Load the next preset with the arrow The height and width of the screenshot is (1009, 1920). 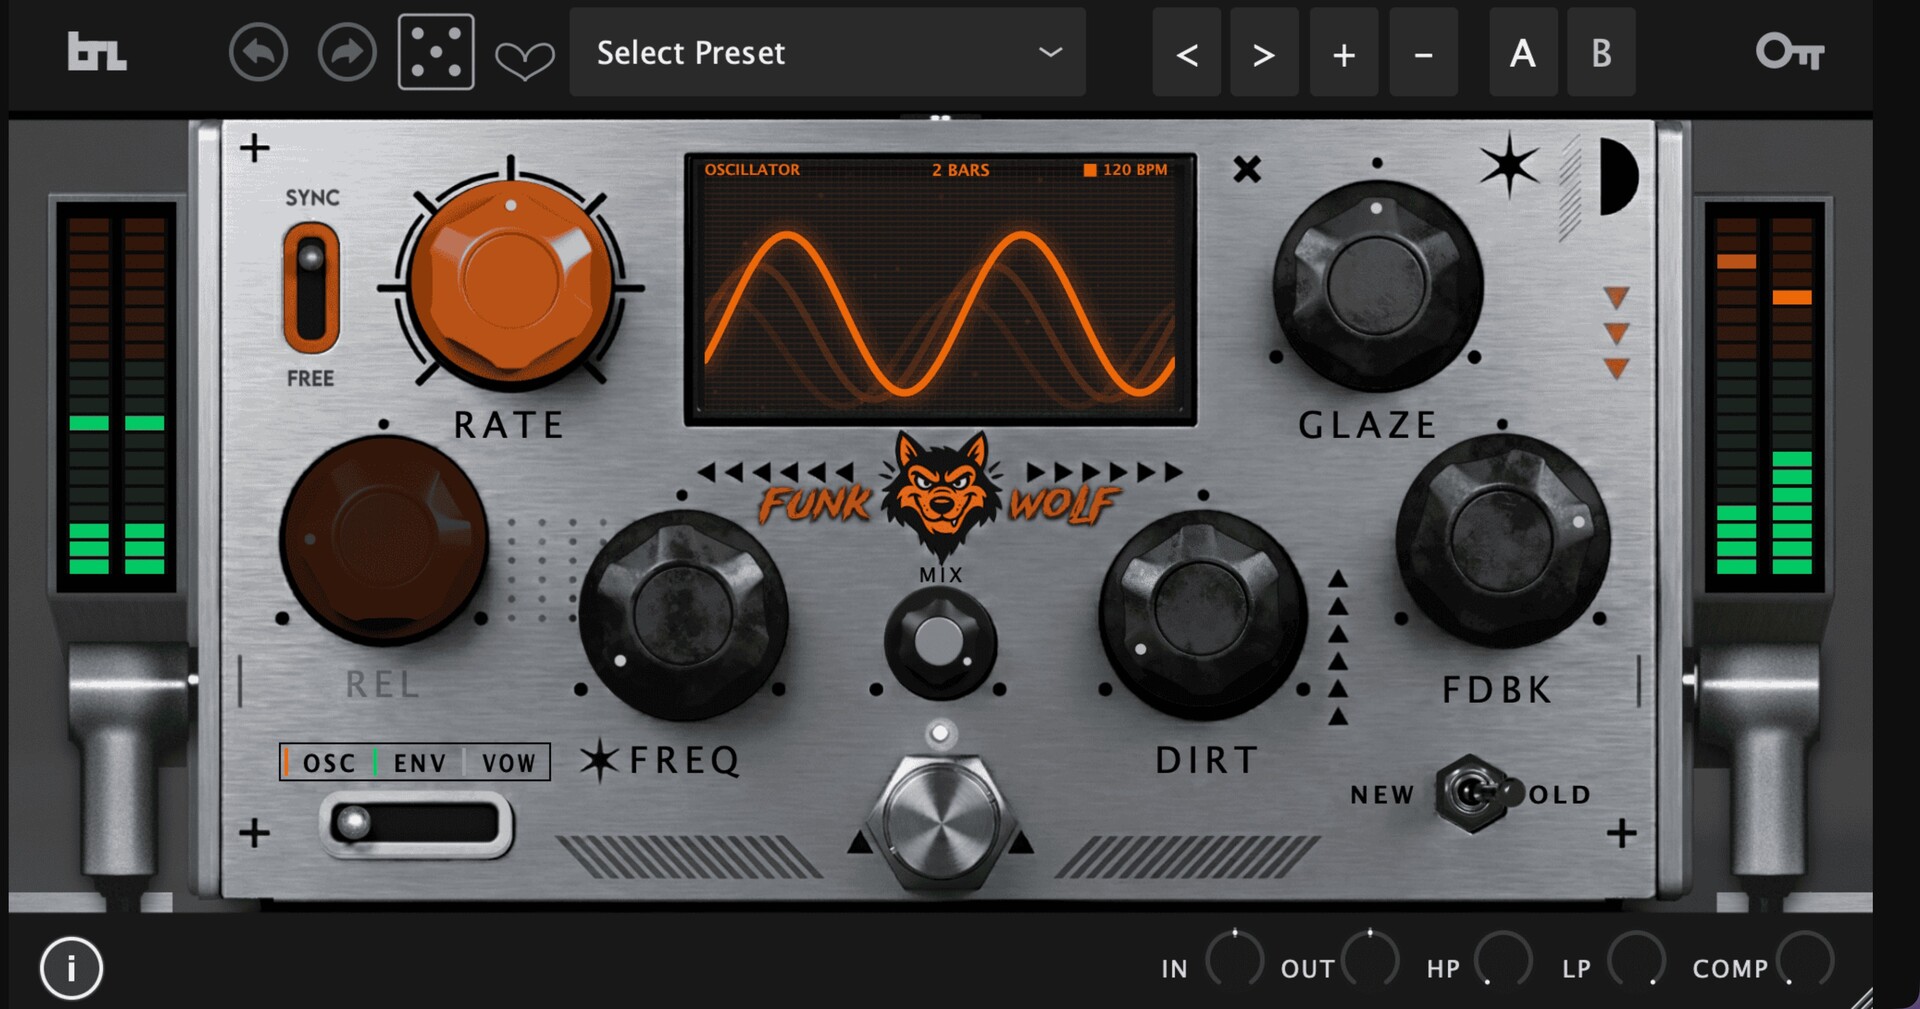[x=1263, y=52]
